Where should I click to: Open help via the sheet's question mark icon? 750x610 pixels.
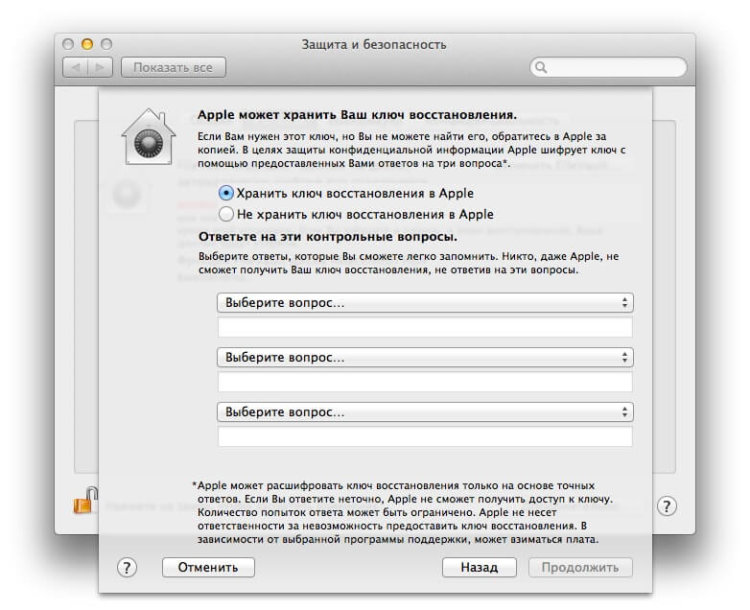pyautogui.click(x=127, y=568)
